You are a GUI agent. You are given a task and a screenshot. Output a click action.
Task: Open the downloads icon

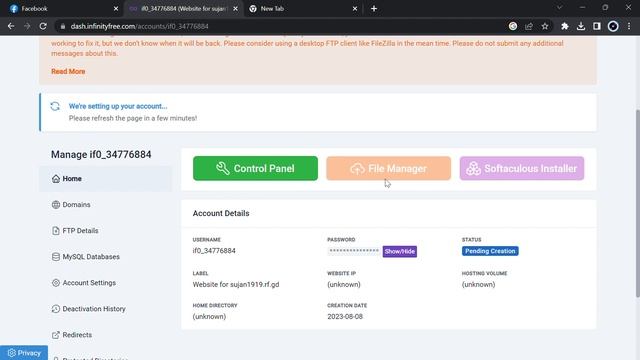[x=581, y=26]
